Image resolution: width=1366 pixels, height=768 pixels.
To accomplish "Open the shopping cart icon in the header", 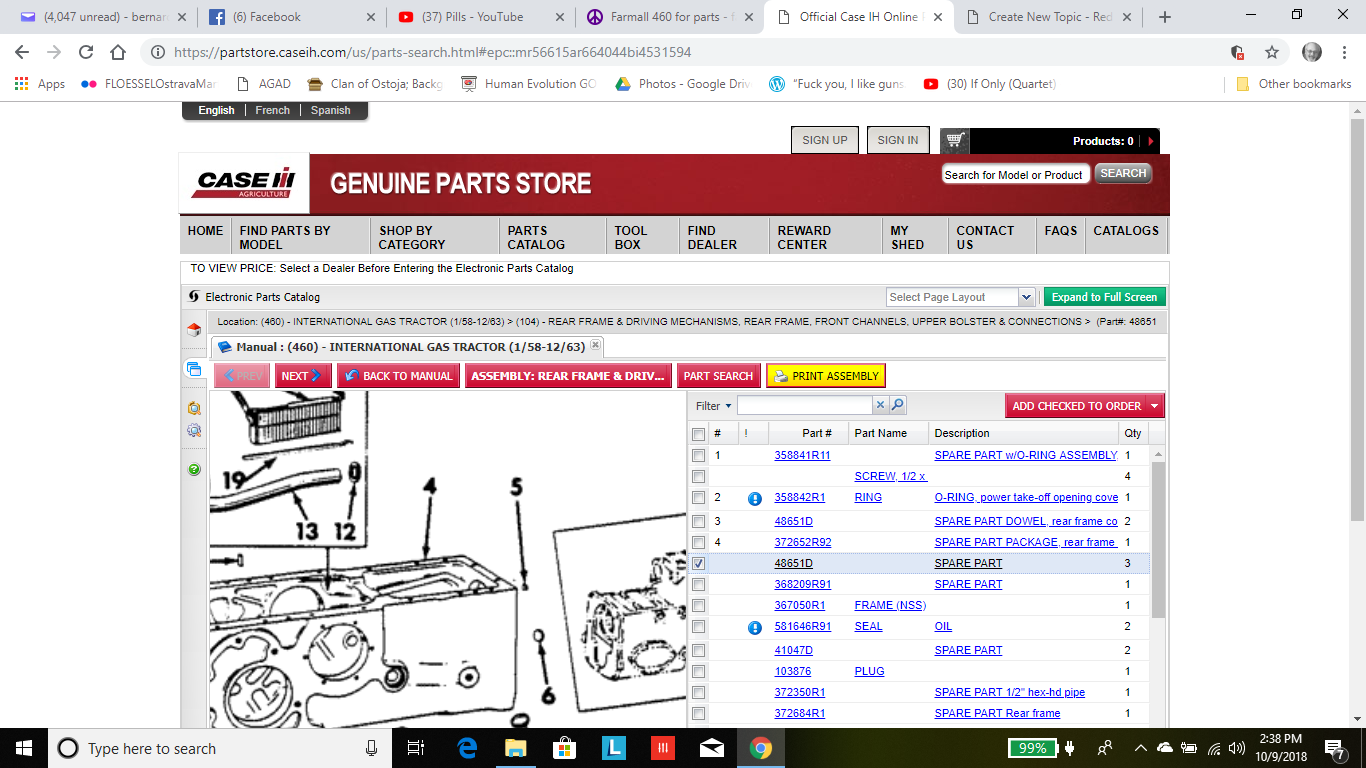I will 953,140.
